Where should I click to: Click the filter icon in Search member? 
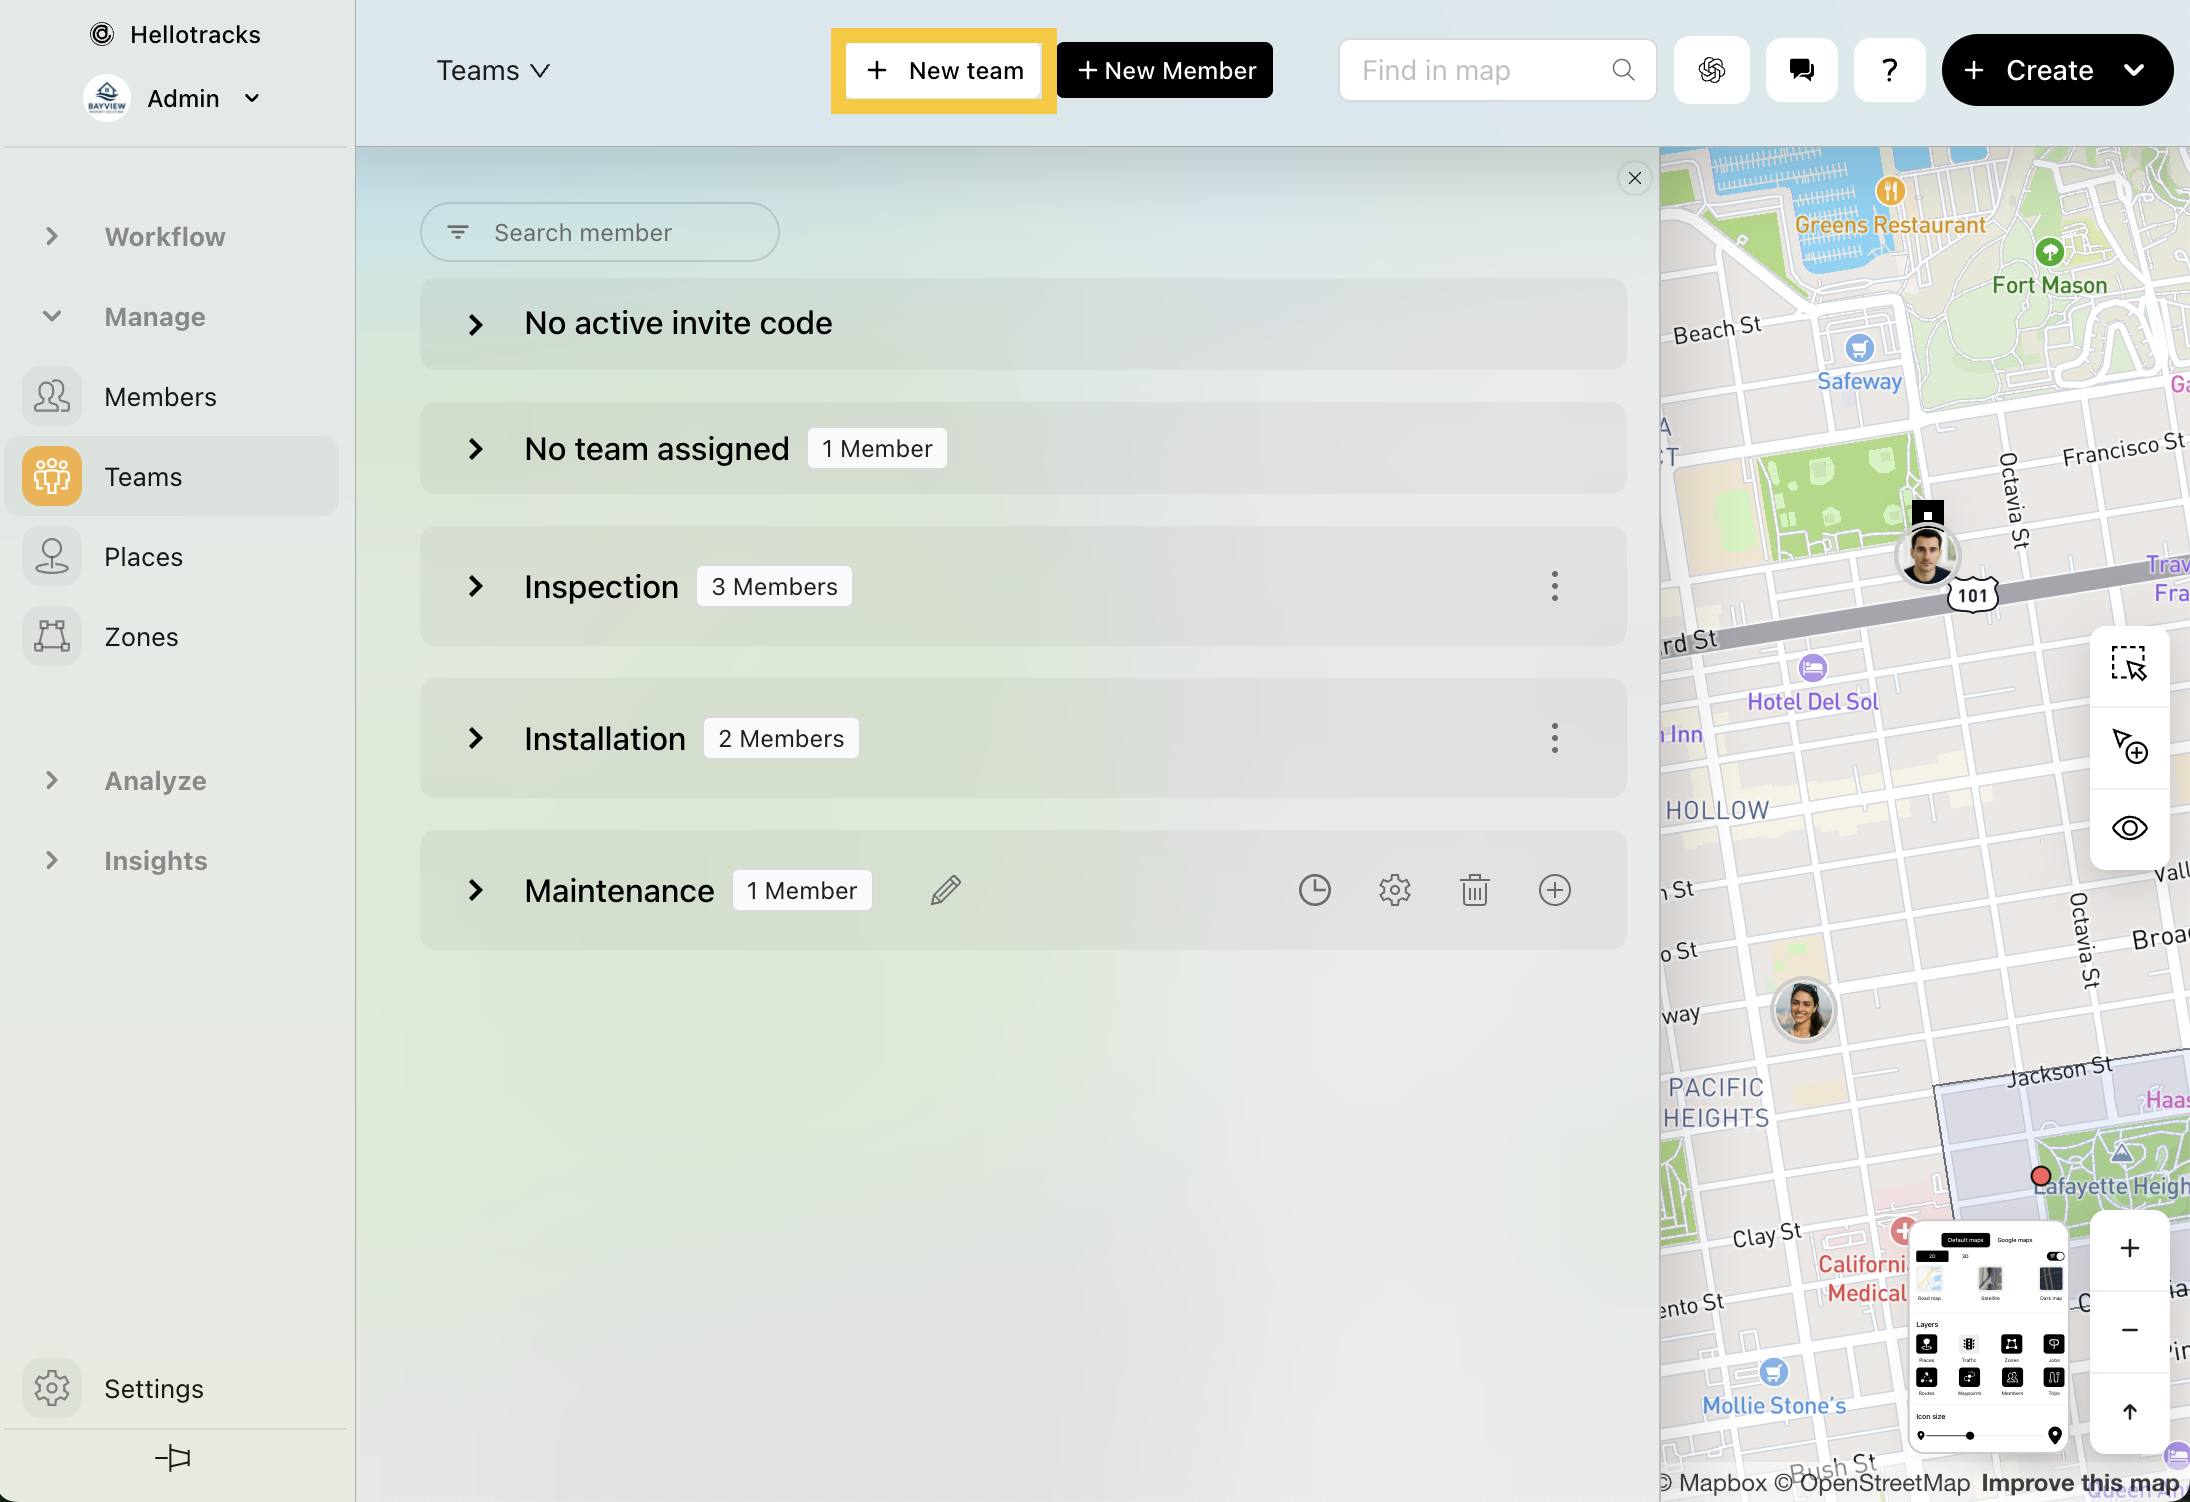458,232
